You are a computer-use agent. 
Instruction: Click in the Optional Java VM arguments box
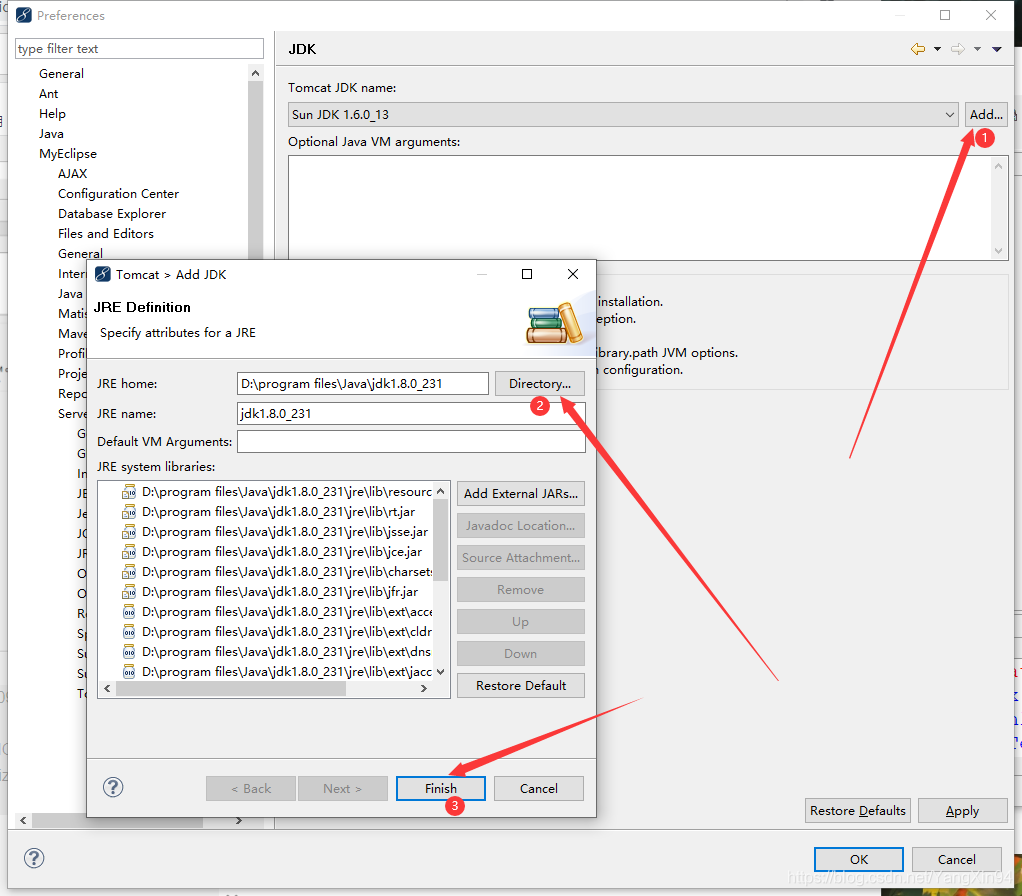648,207
